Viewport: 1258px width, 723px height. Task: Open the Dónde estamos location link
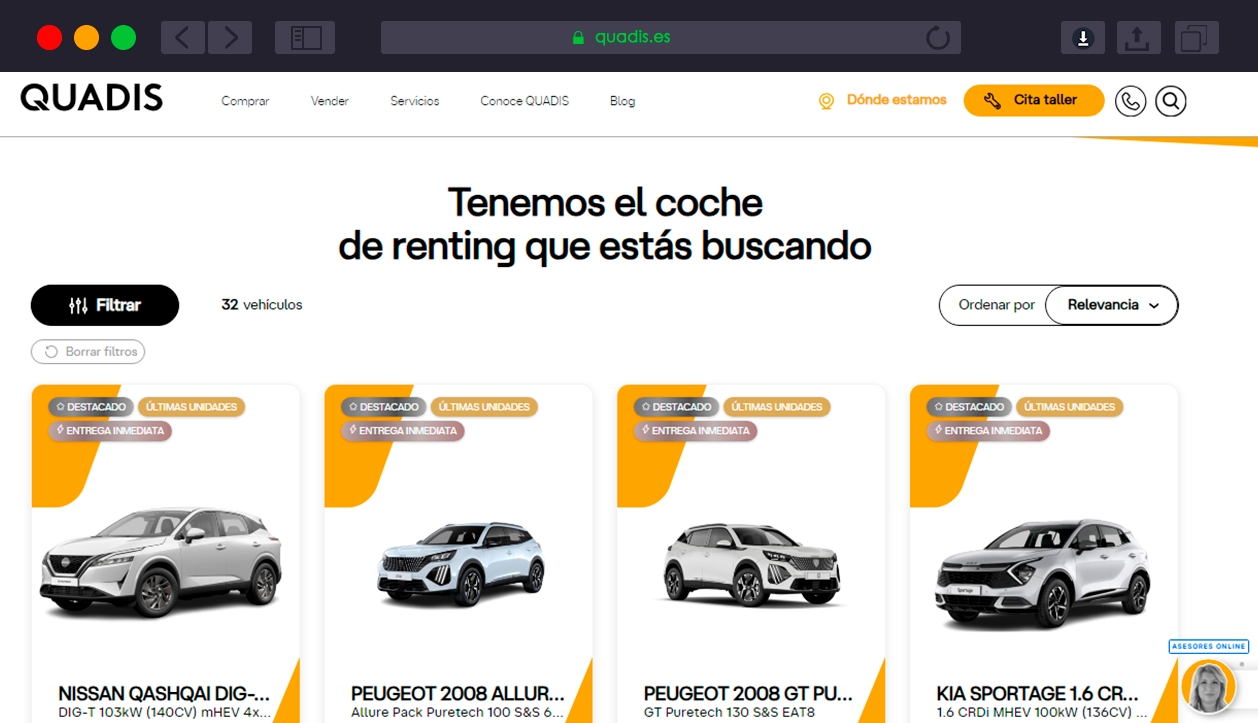coord(883,100)
